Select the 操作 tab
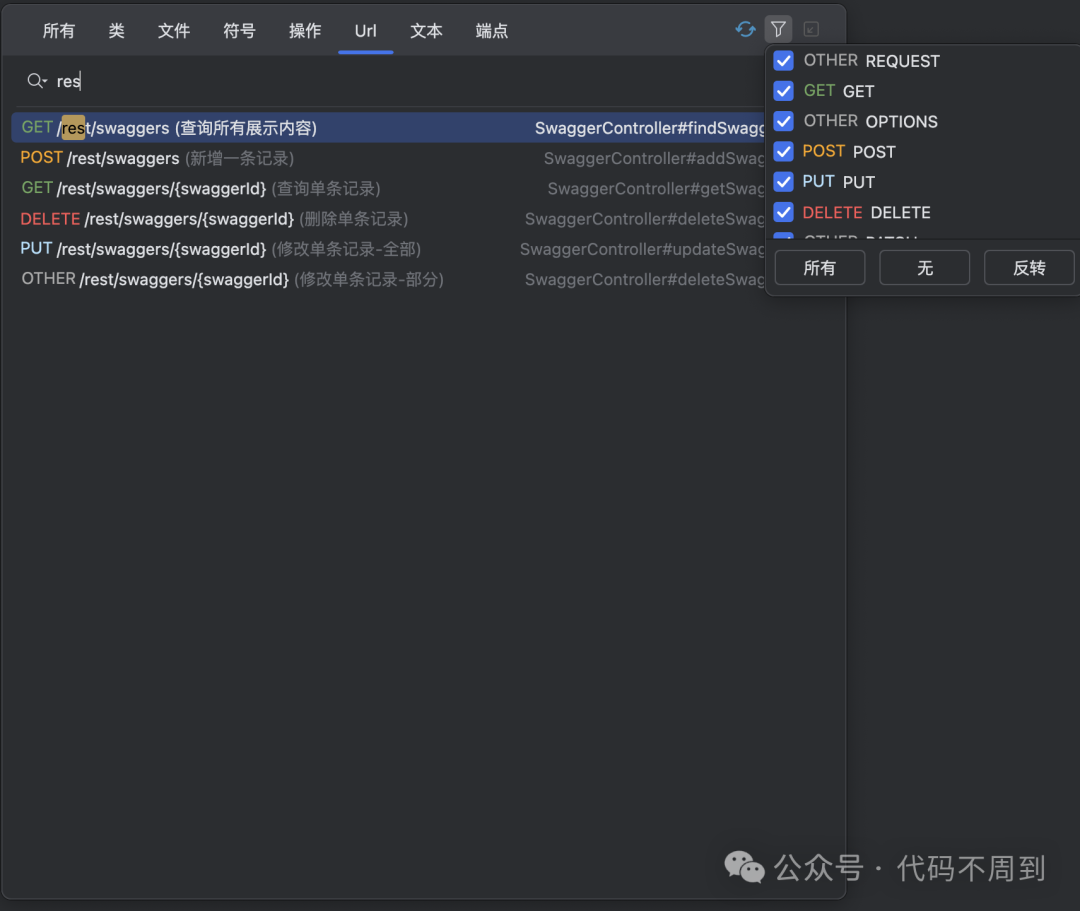This screenshot has height=911, width=1080. point(304,31)
